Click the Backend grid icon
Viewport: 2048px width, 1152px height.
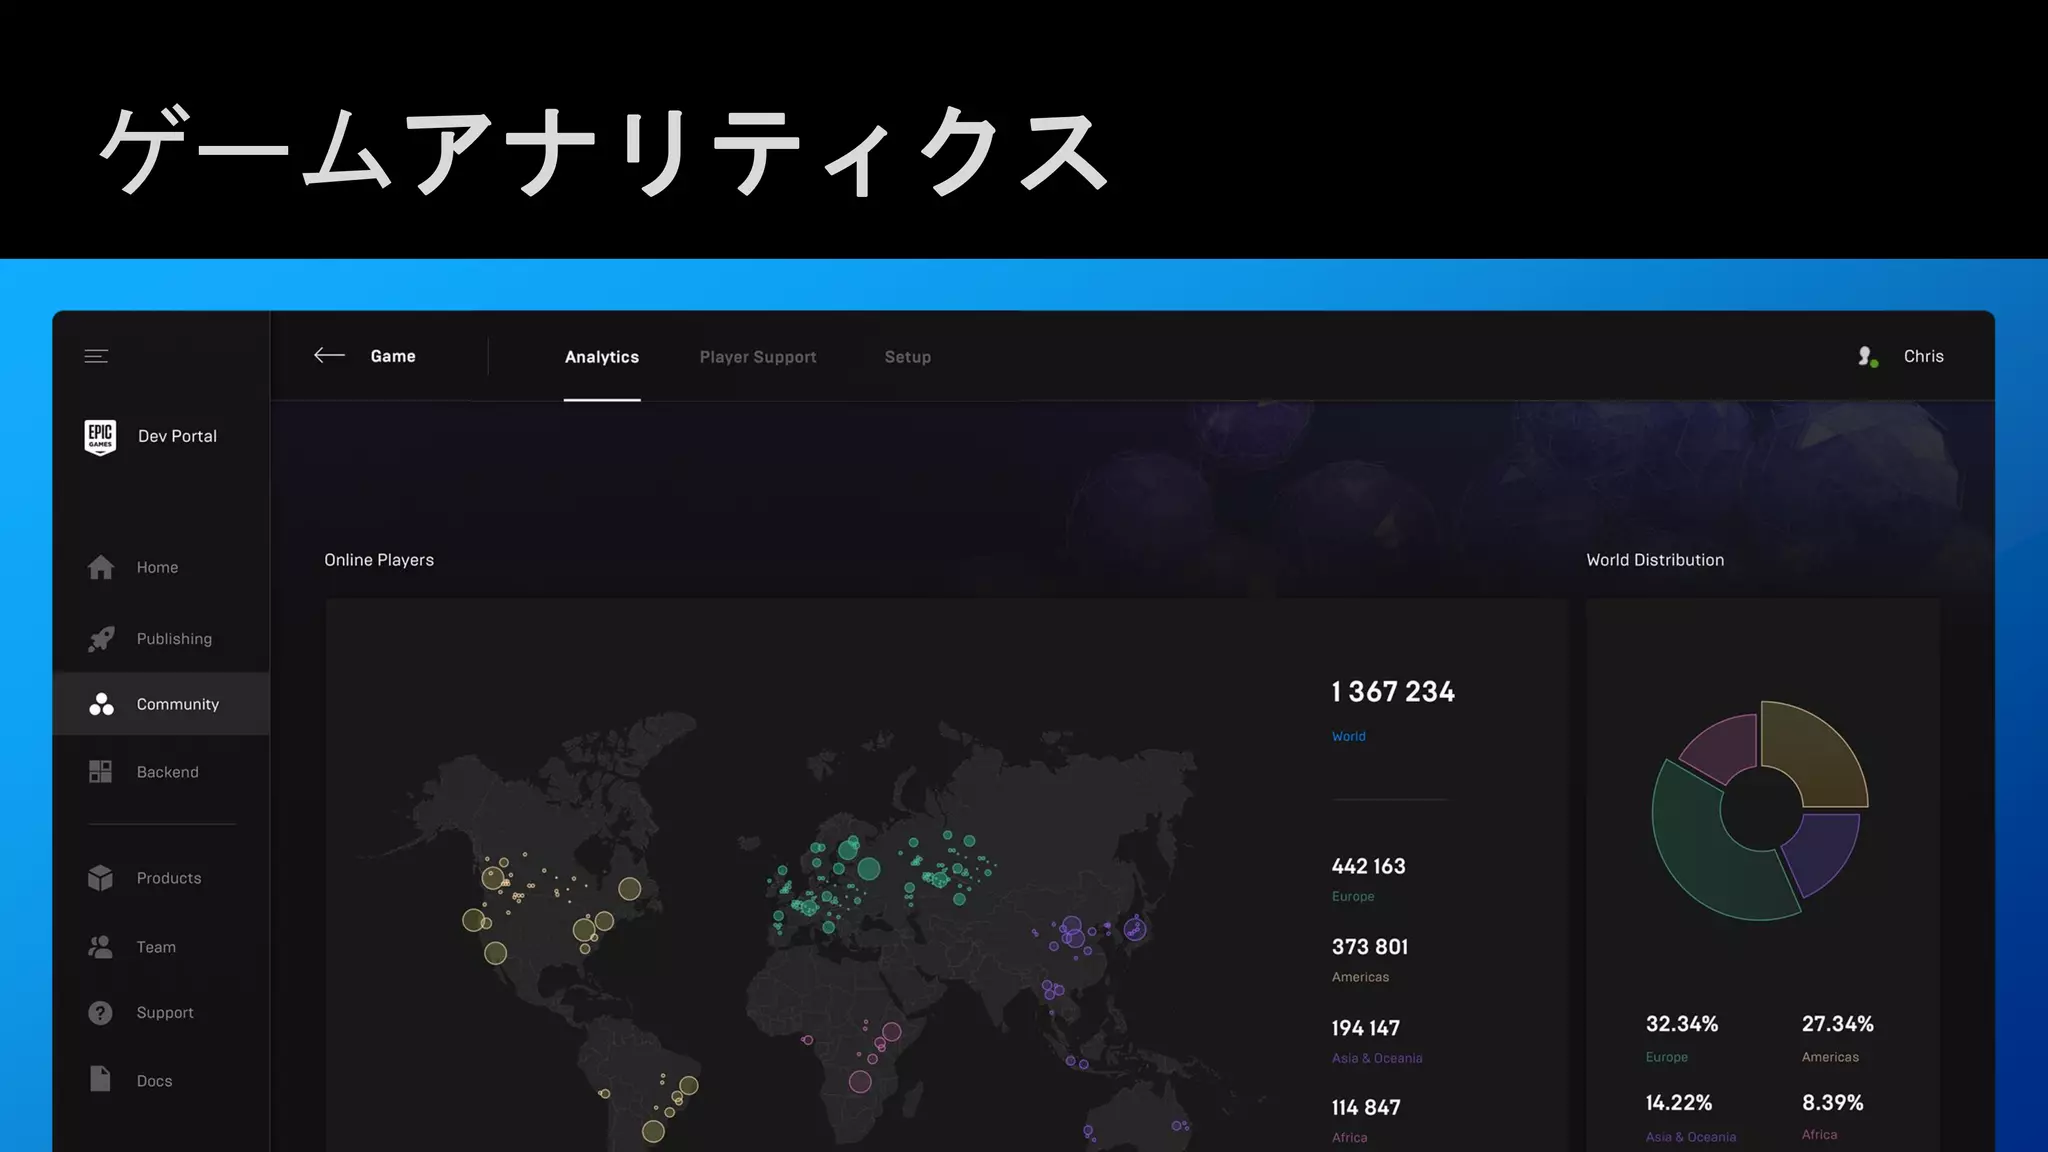click(100, 772)
